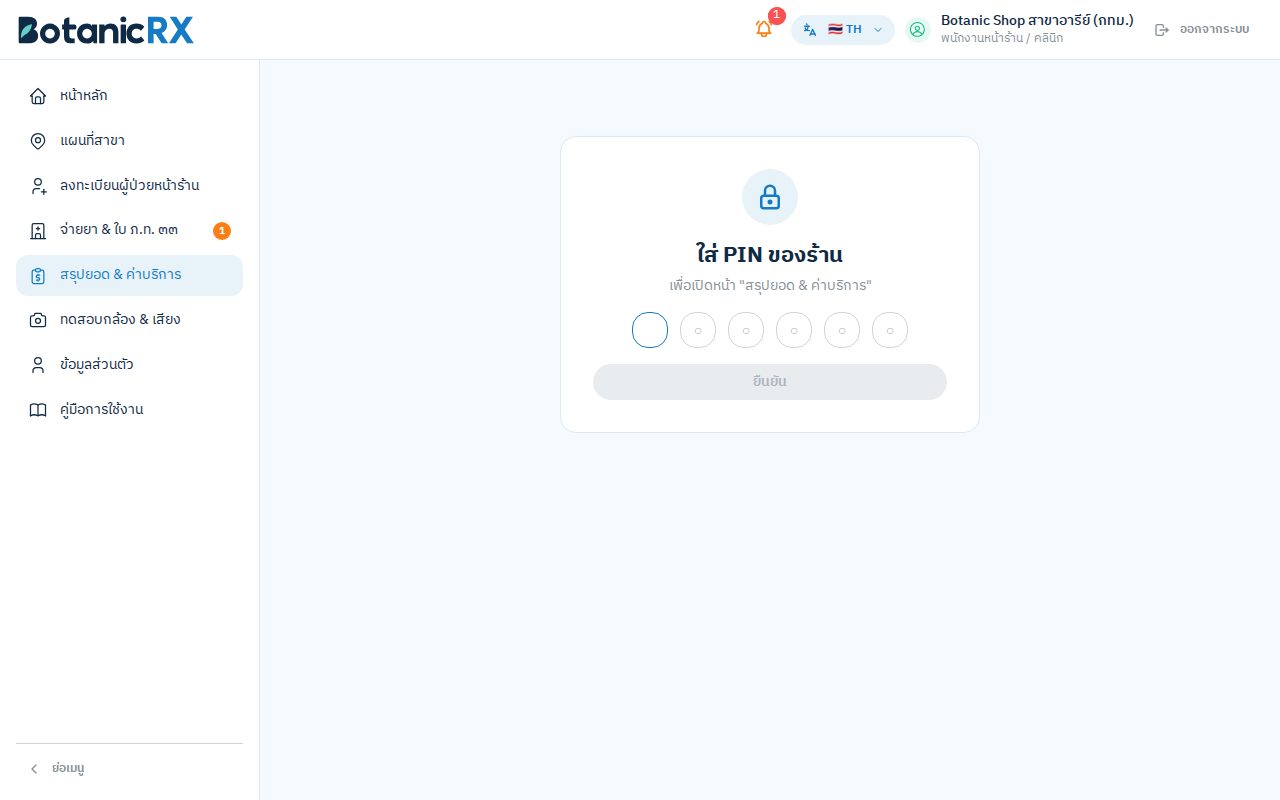Select สรุปยอด & ค่าบริการ in the sidebar

[129, 275]
